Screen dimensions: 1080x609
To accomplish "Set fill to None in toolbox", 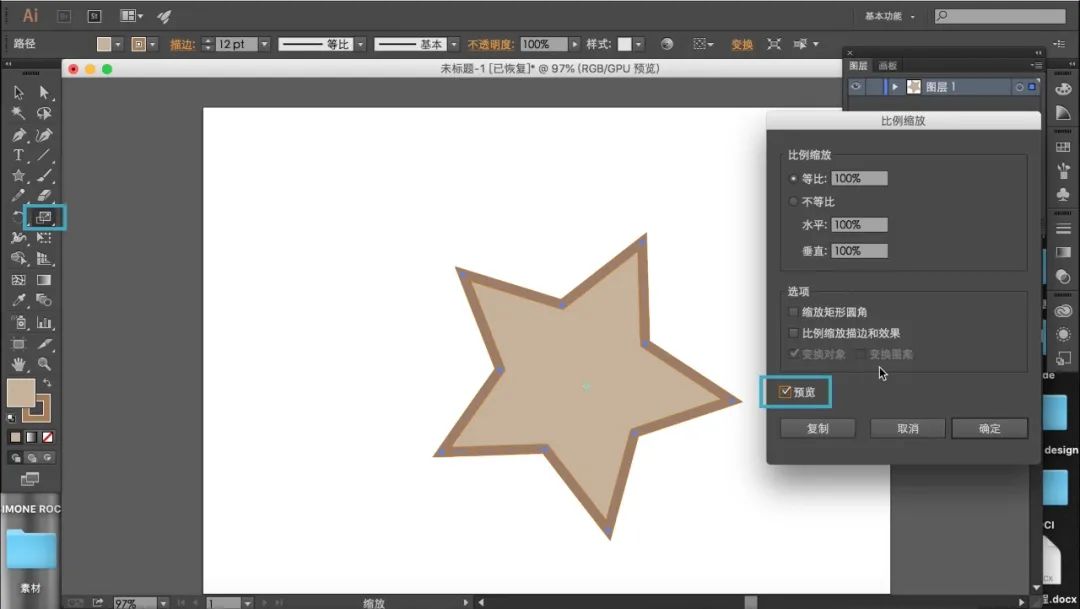I will pos(48,437).
